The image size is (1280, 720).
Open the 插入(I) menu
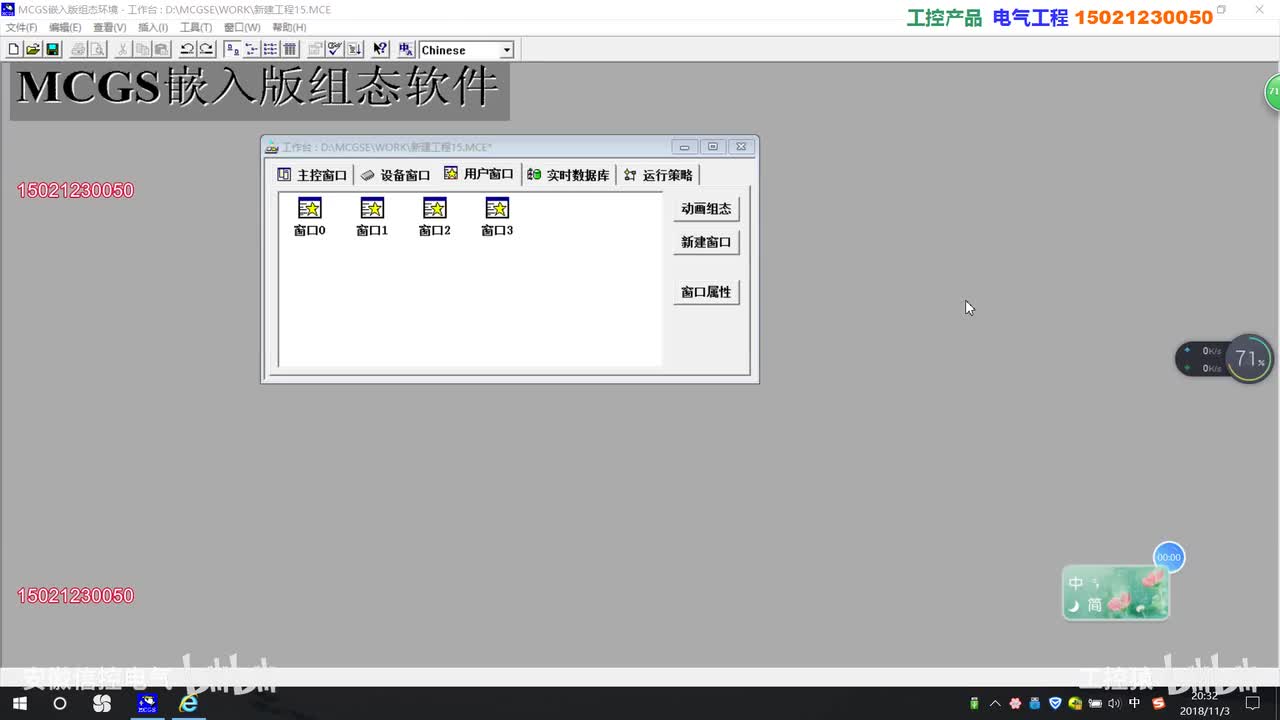(x=153, y=28)
